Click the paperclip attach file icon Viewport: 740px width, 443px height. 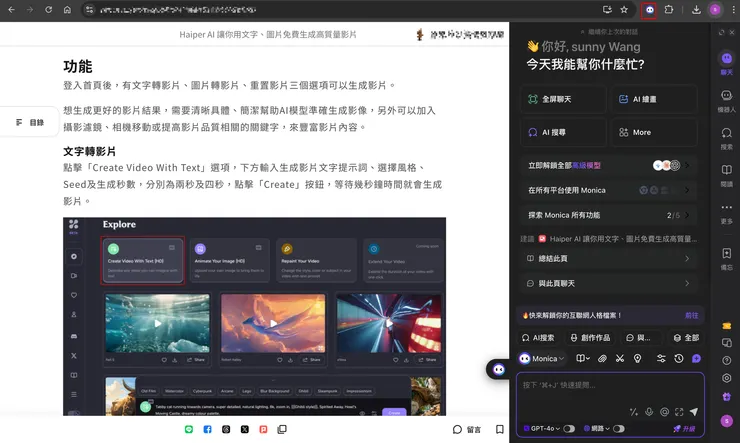(602, 359)
